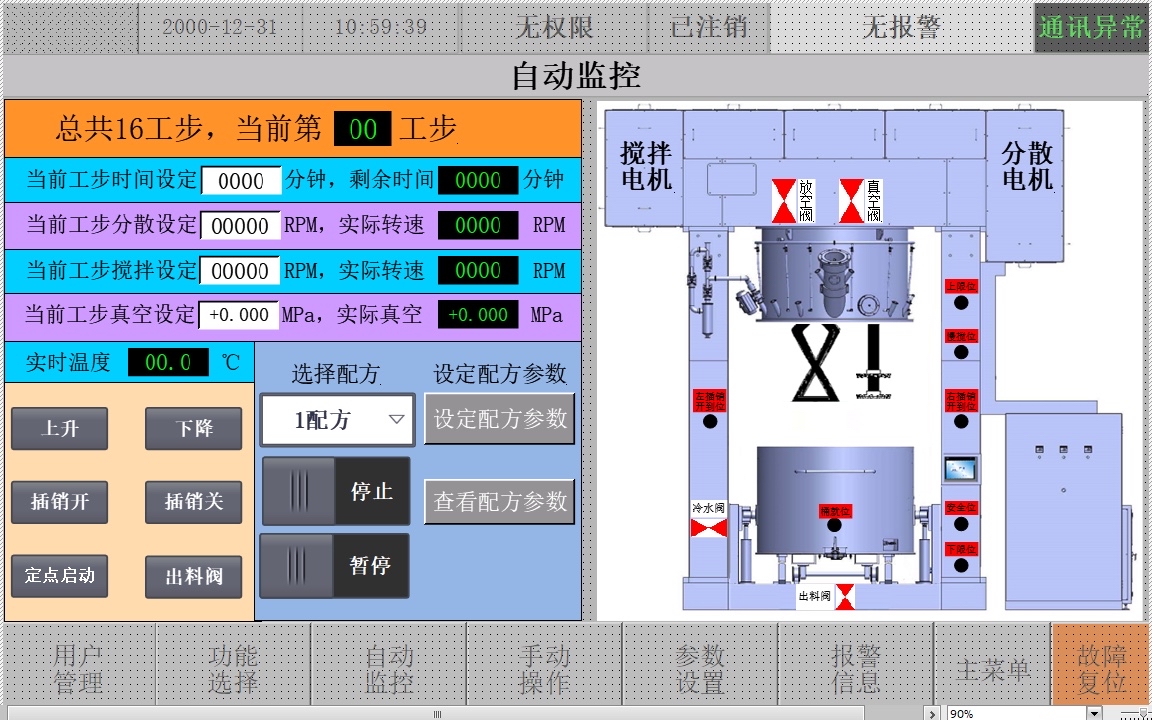Click the 通讯异常 communication status indicator
This screenshot has width=1152, height=720.
(1090, 28)
